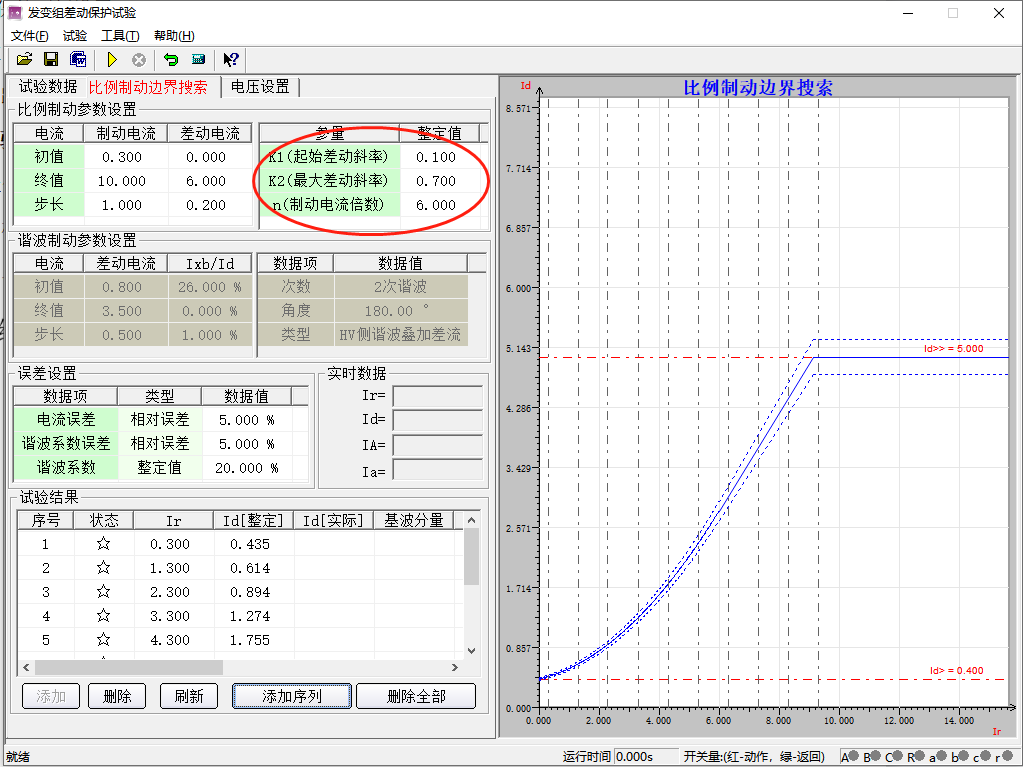This screenshot has width=1023, height=767.
Task: Select the K1 起始差动斜率 value cell 0.100
Action: point(437,157)
